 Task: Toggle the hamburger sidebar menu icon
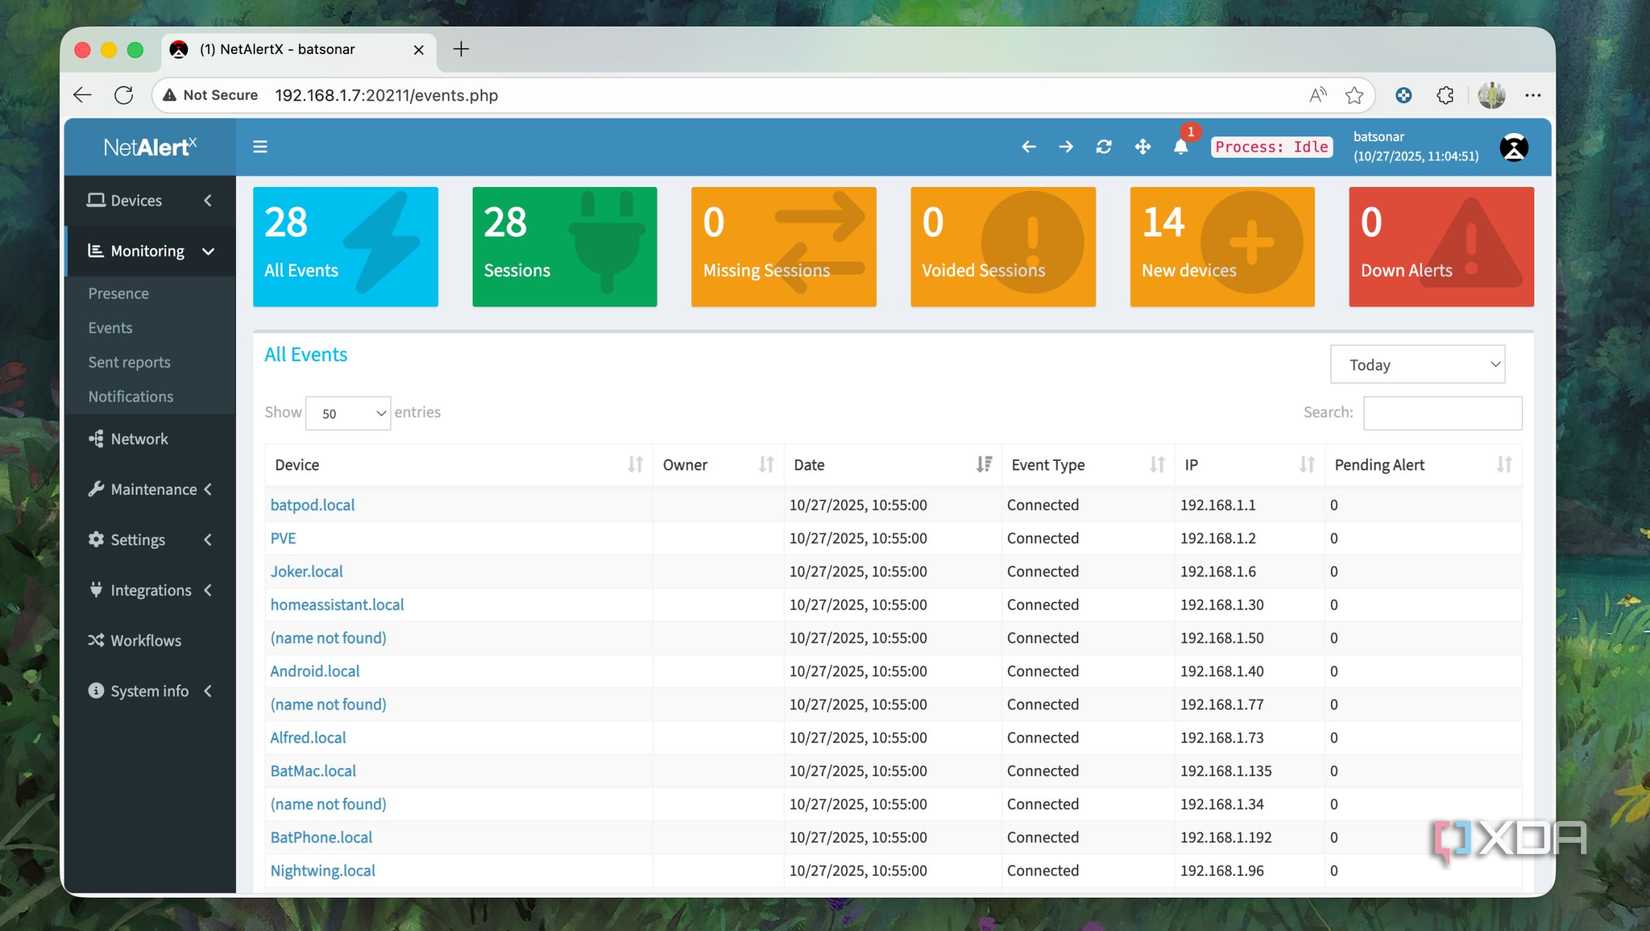(x=260, y=147)
